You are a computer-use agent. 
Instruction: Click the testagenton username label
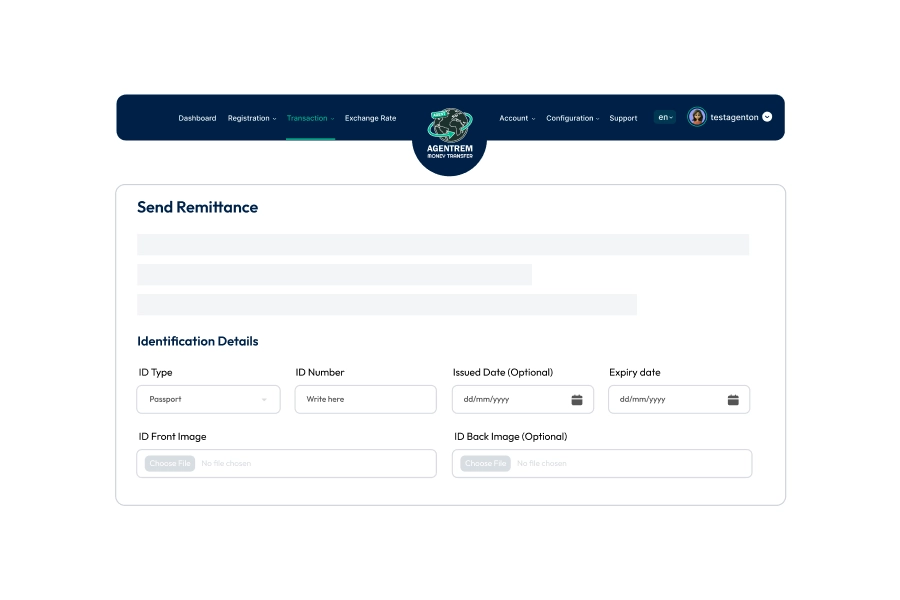(x=734, y=117)
